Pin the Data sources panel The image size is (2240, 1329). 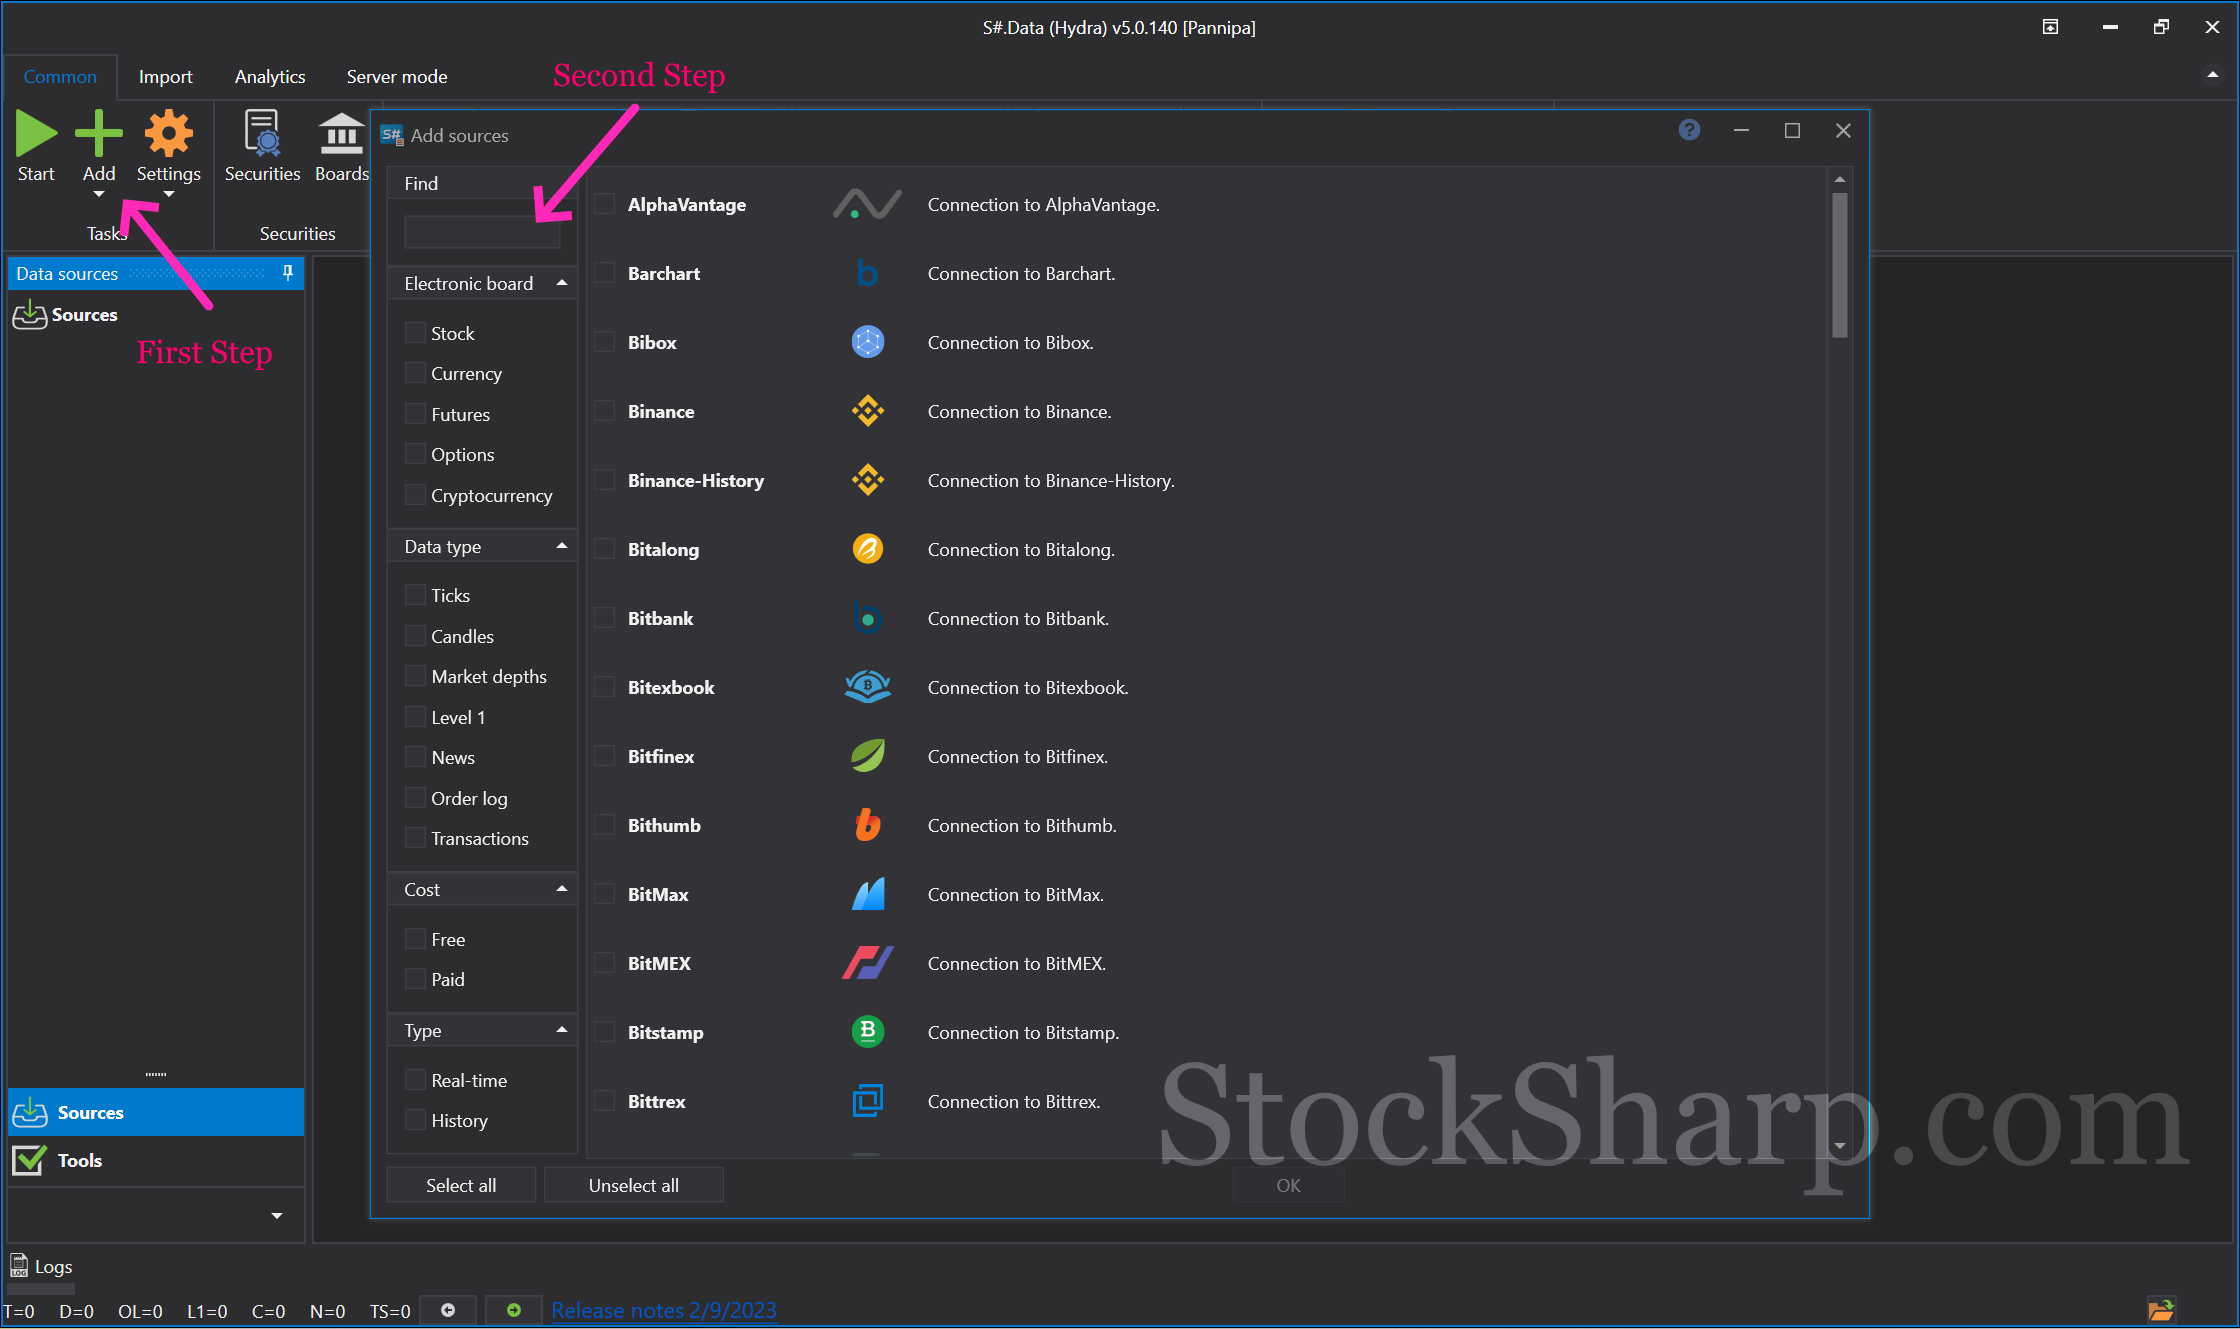(x=288, y=273)
